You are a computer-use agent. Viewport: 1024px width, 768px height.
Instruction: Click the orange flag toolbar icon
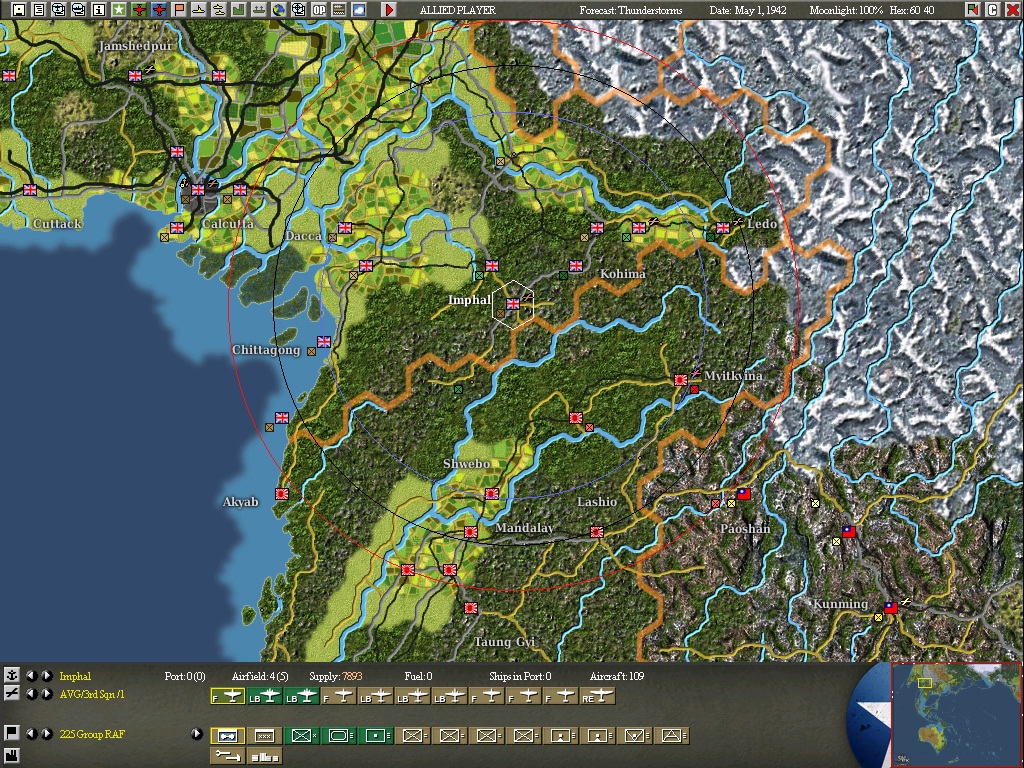point(178,10)
